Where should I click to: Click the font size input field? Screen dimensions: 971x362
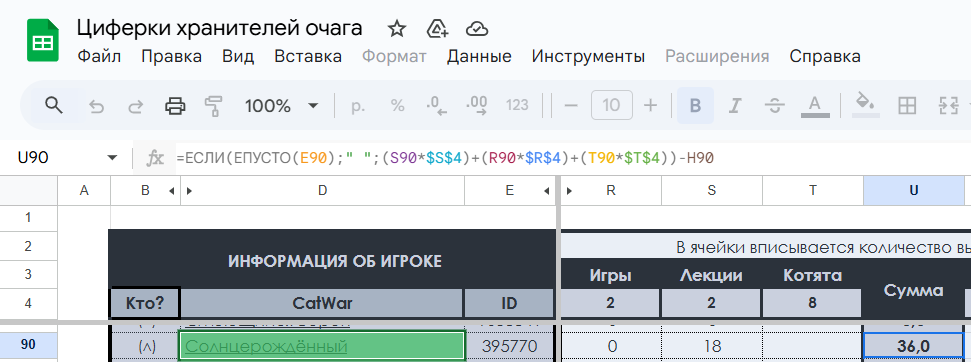tap(611, 106)
